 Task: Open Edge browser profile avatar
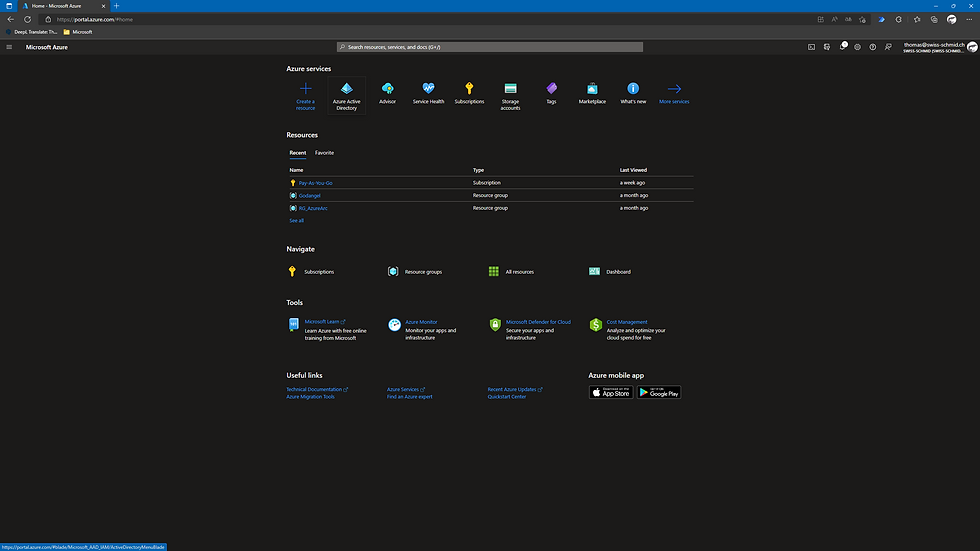click(952, 19)
